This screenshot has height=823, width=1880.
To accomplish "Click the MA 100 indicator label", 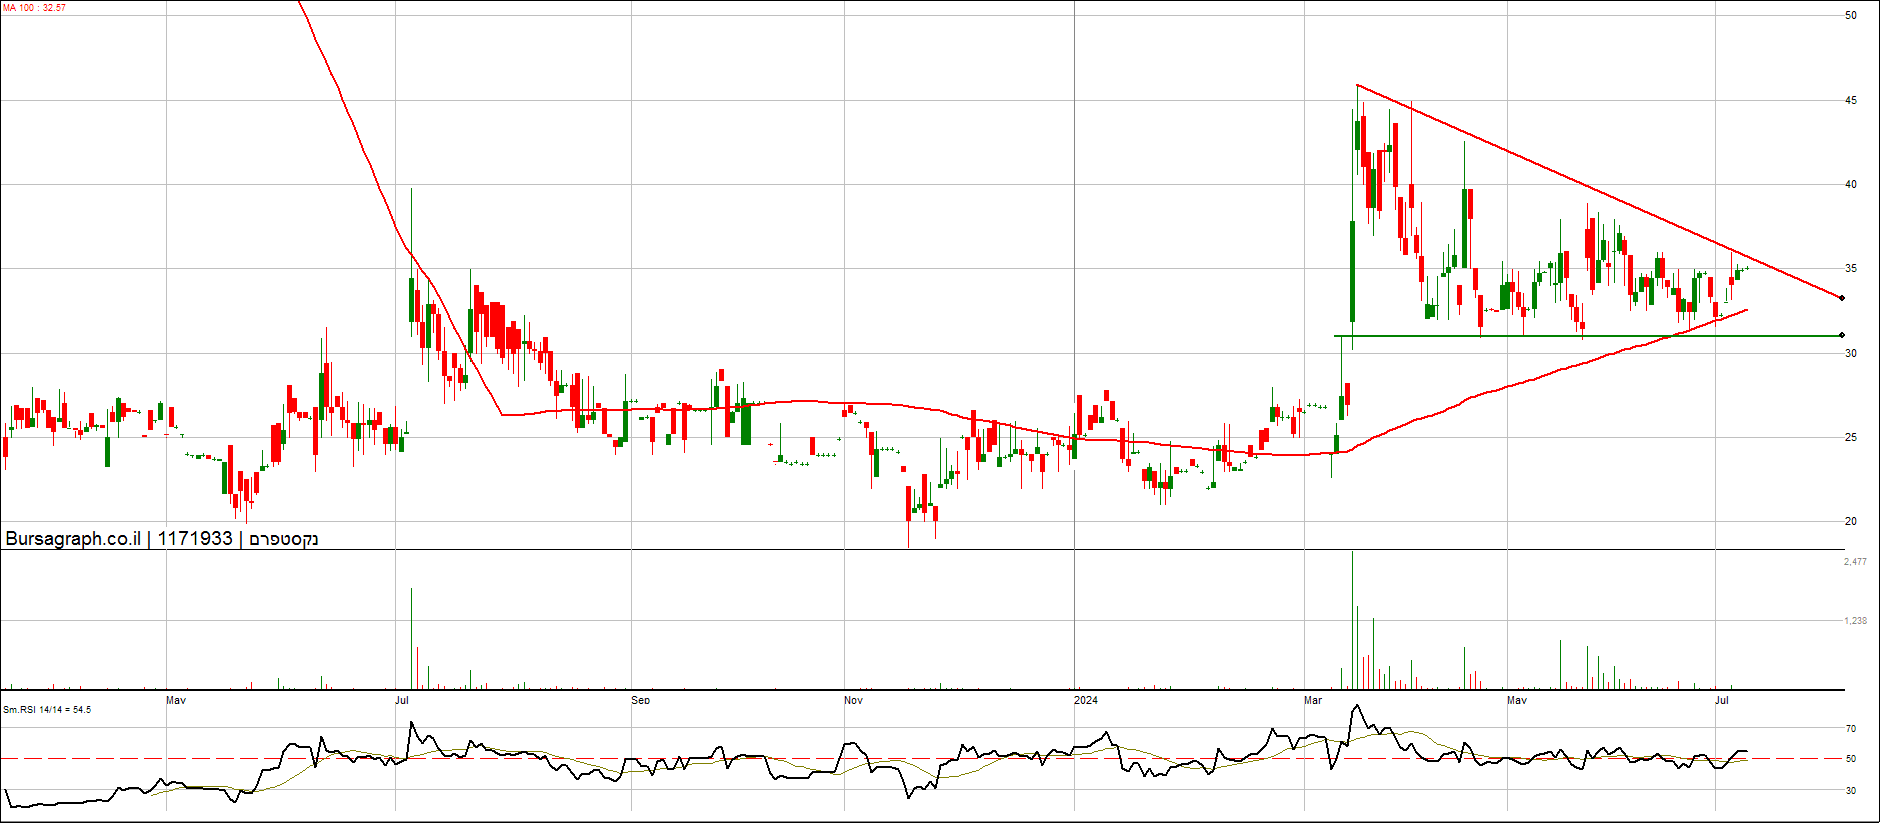I will coord(34,8).
